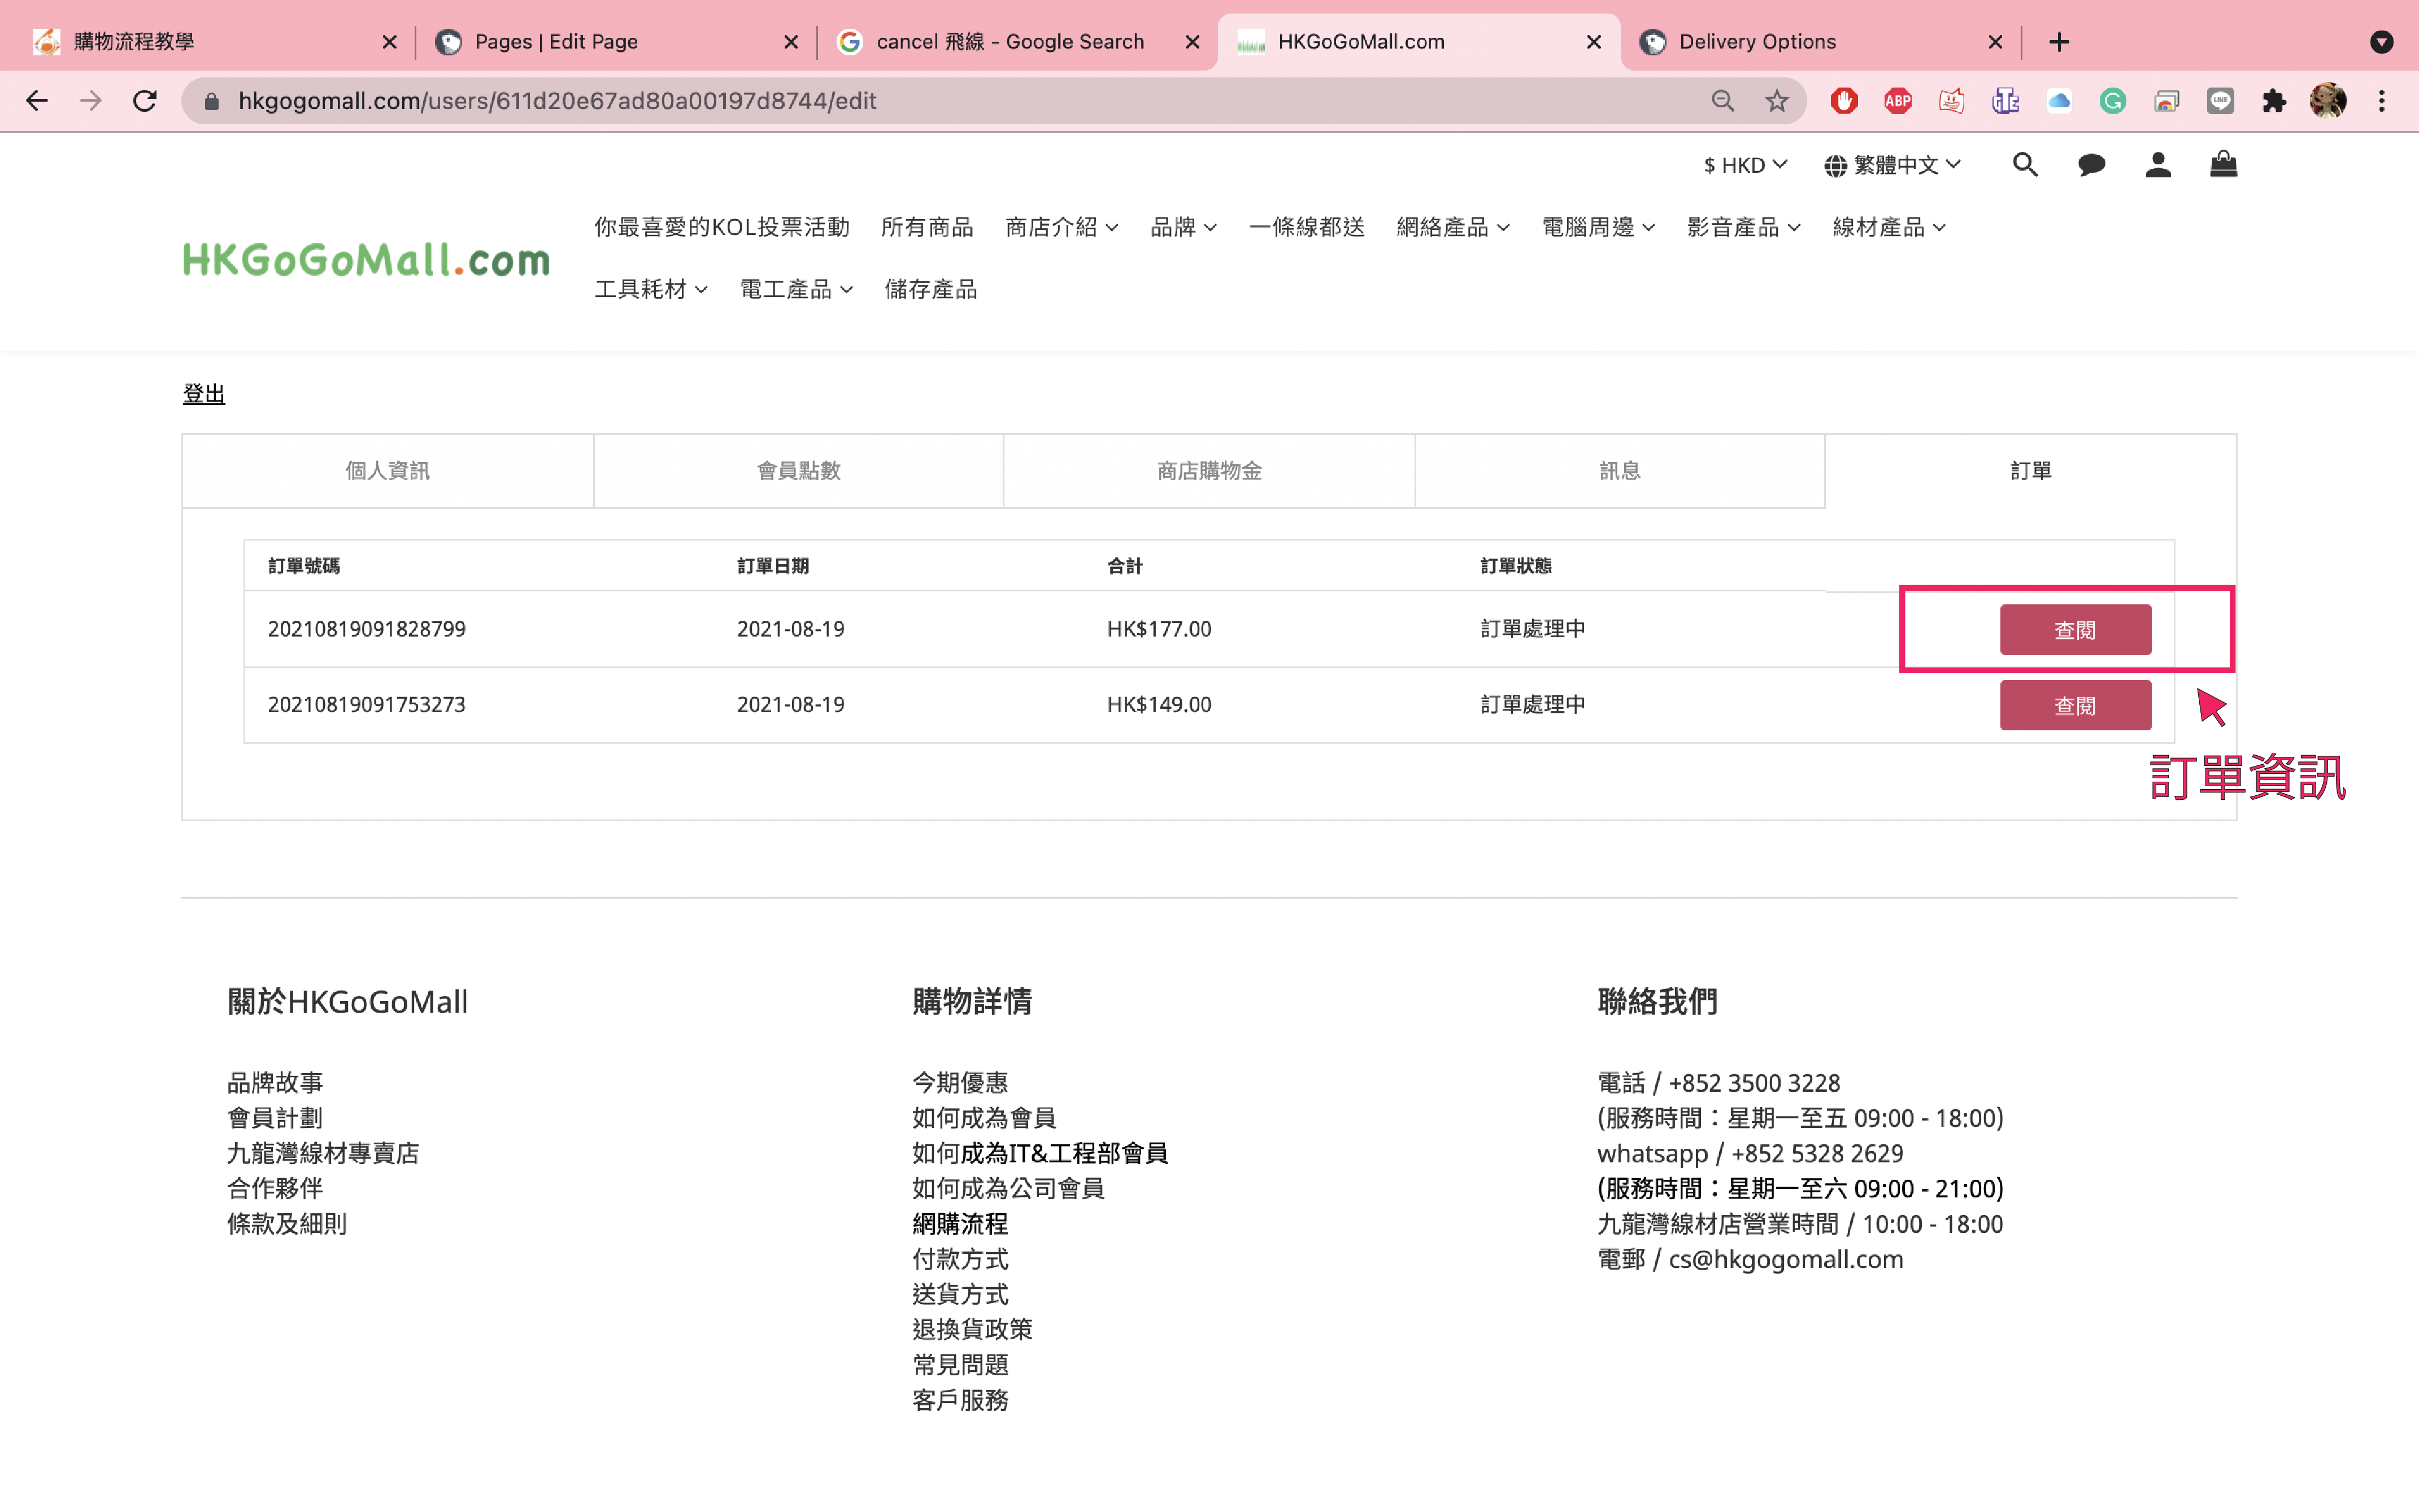Click the user account profile icon
Screen dimensions: 2419x1512
[2157, 165]
